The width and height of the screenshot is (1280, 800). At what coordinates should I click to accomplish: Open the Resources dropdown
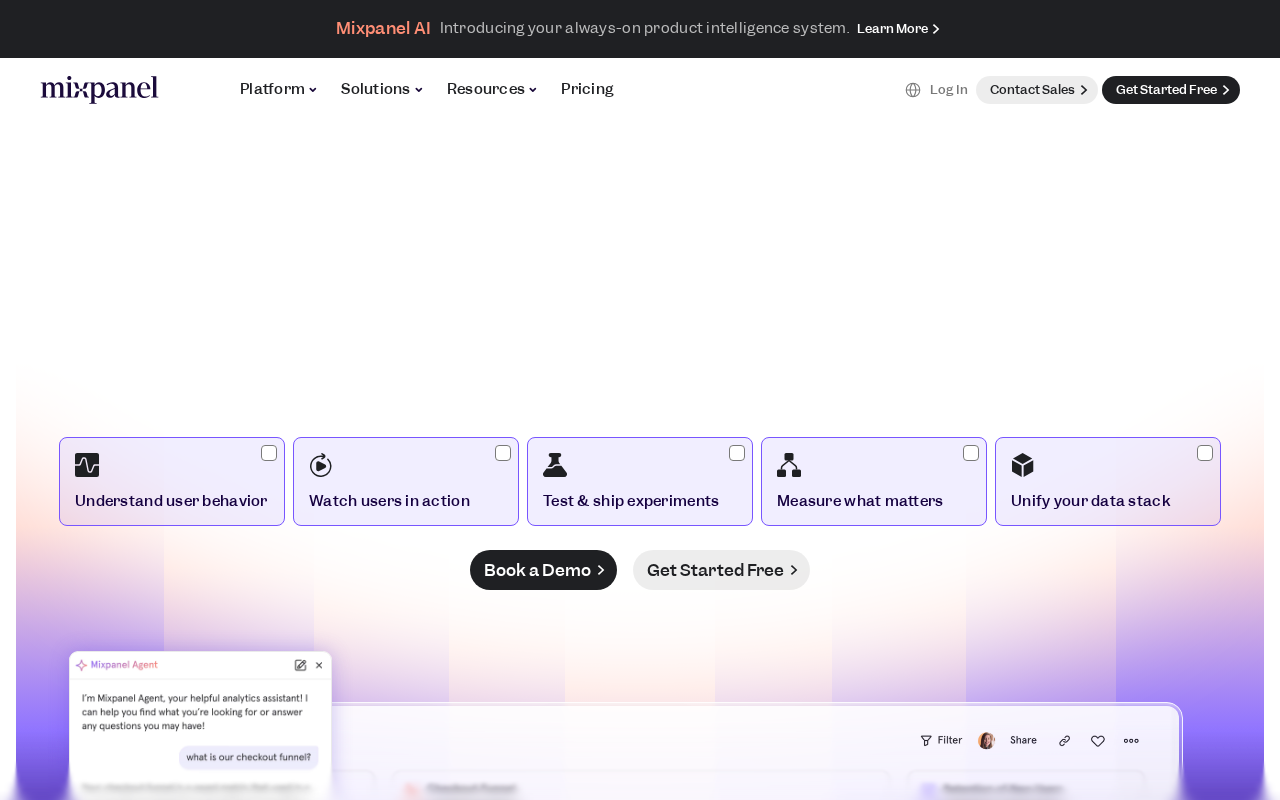pyautogui.click(x=492, y=89)
